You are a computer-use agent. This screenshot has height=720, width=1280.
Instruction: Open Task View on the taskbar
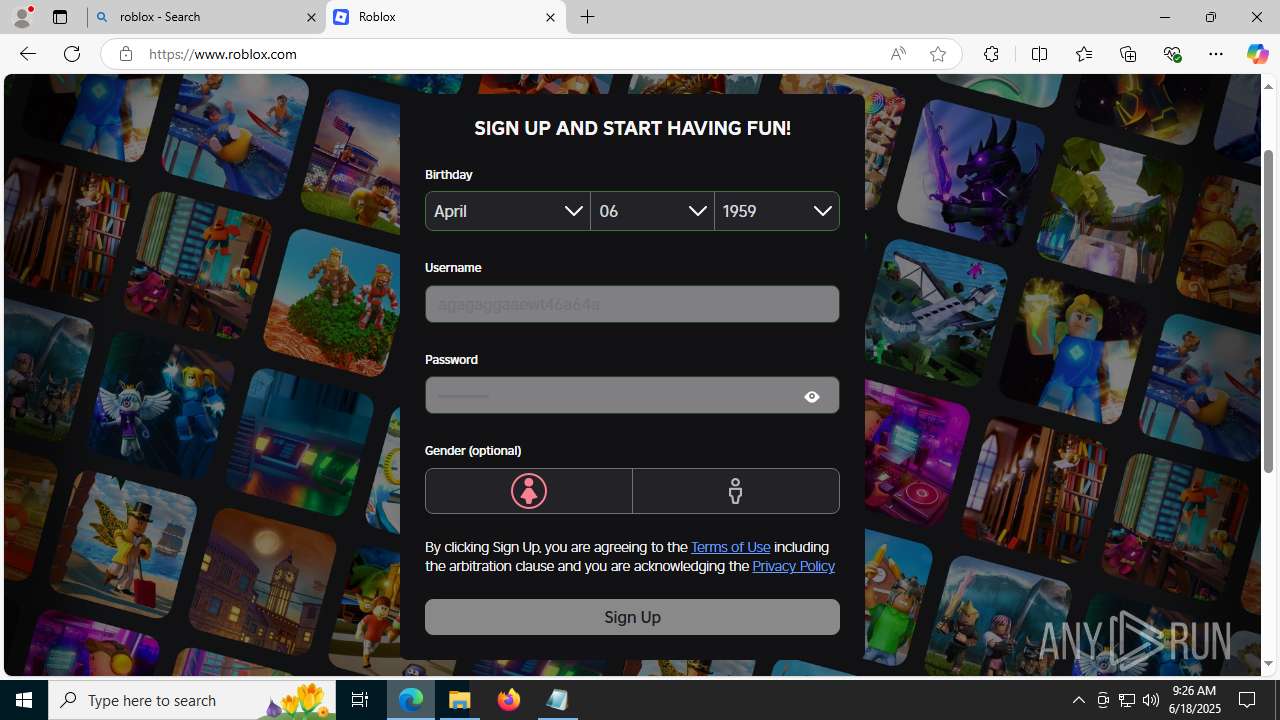(360, 700)
